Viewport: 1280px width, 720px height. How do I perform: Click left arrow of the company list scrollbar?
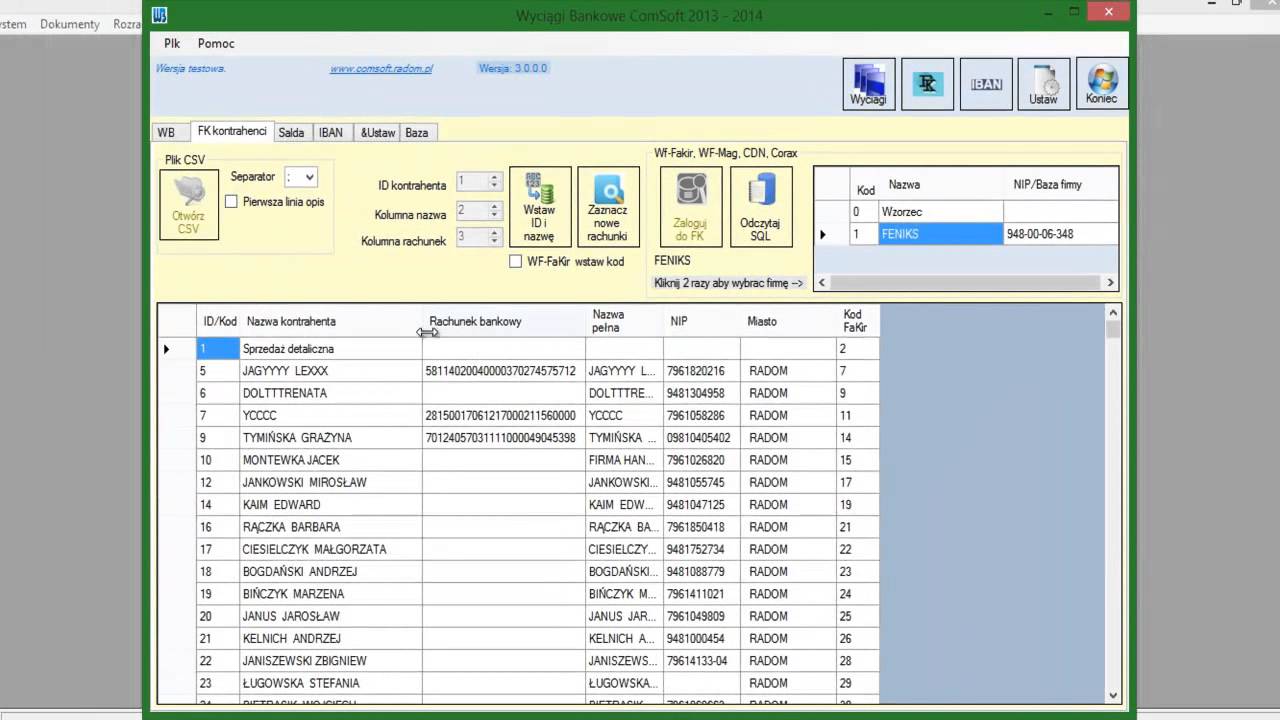click(822, 283)
